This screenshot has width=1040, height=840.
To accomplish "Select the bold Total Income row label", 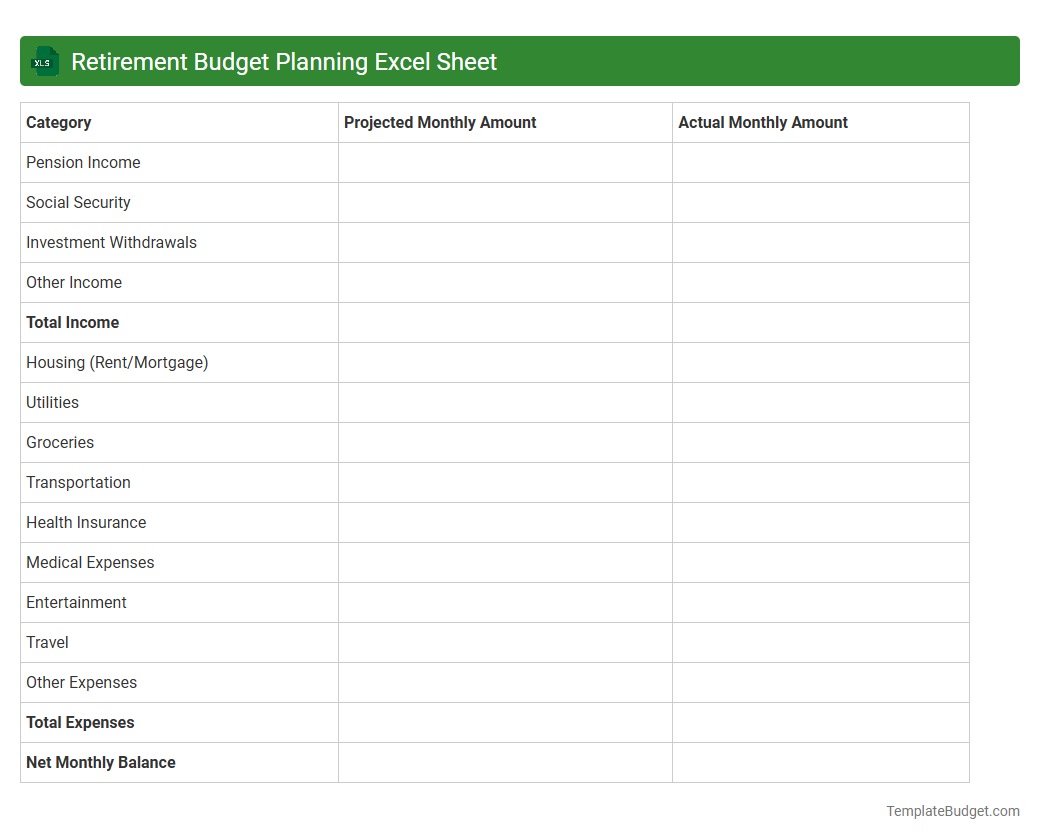I will 72,322.
